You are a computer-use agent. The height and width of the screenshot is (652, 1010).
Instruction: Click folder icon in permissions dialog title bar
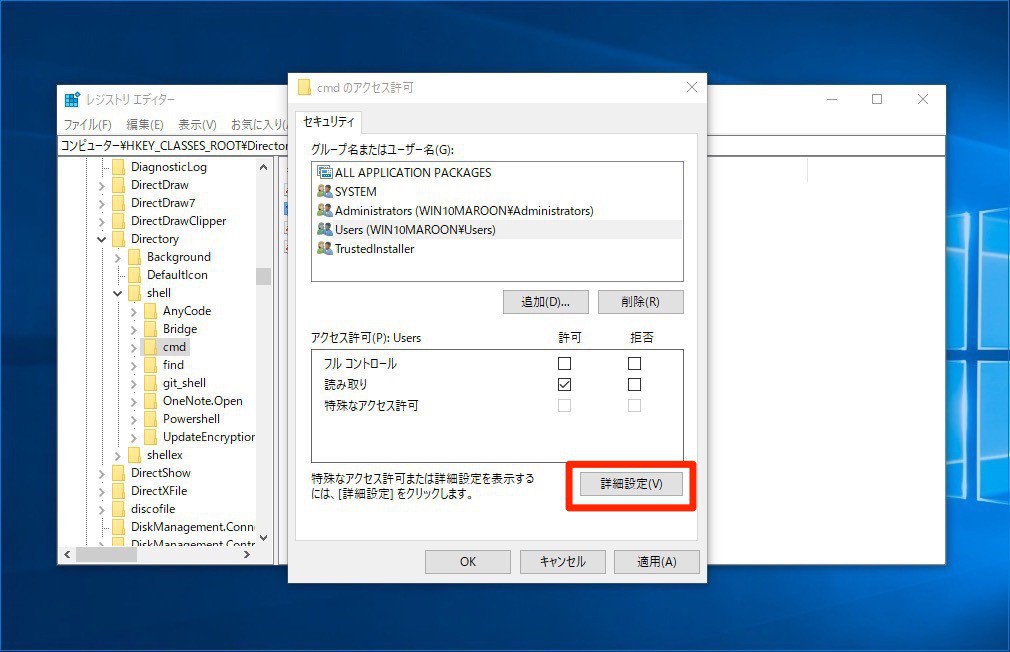point(304,88)
